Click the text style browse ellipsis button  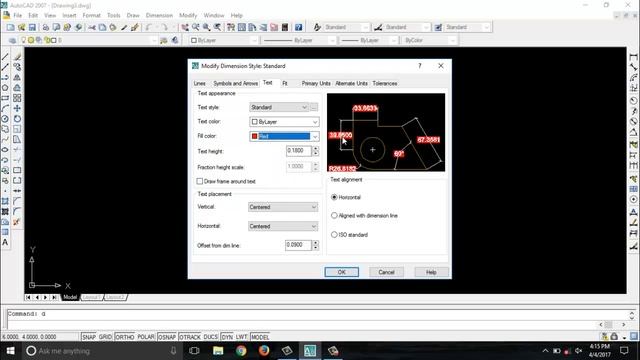(x=314, y=107)
